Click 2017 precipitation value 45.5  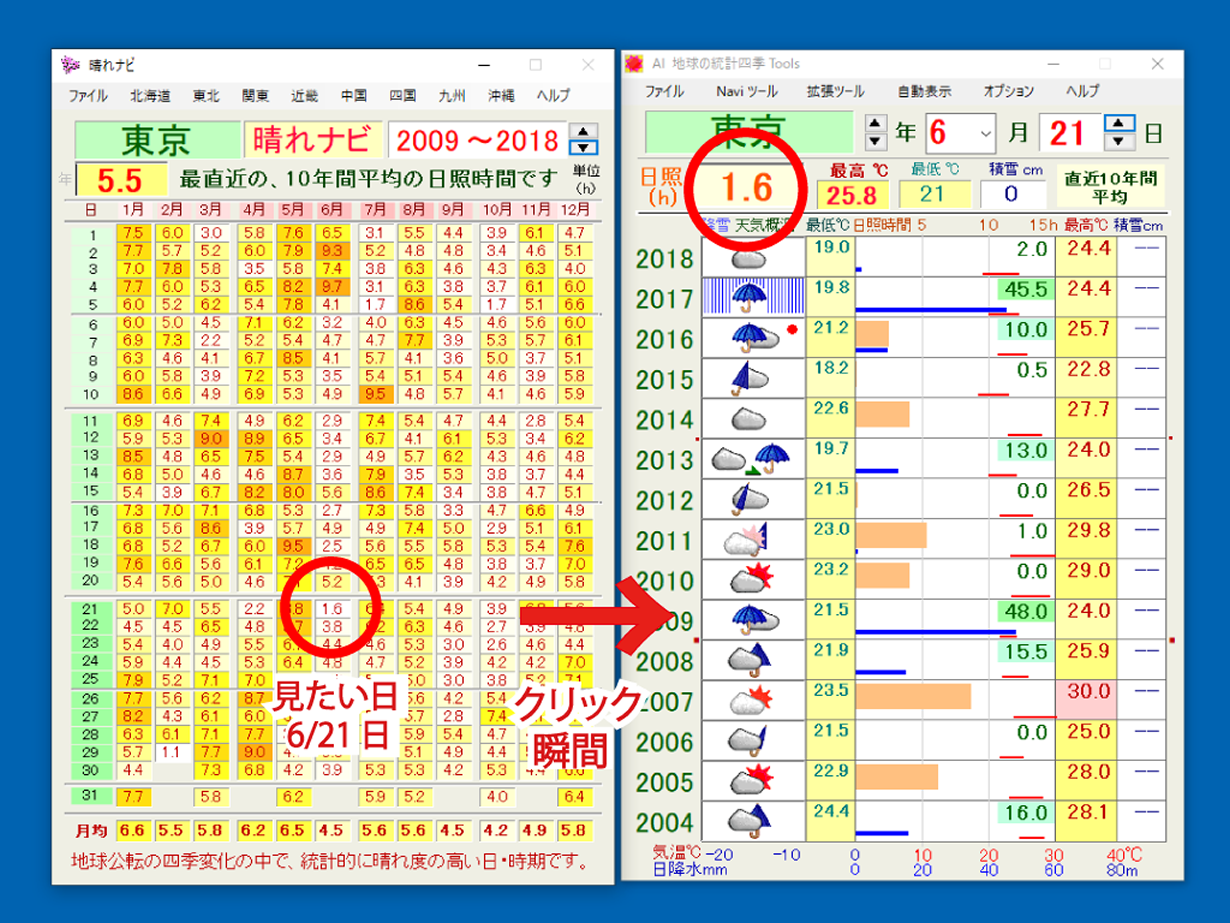pyautogui.click(x=1024, y=289)
